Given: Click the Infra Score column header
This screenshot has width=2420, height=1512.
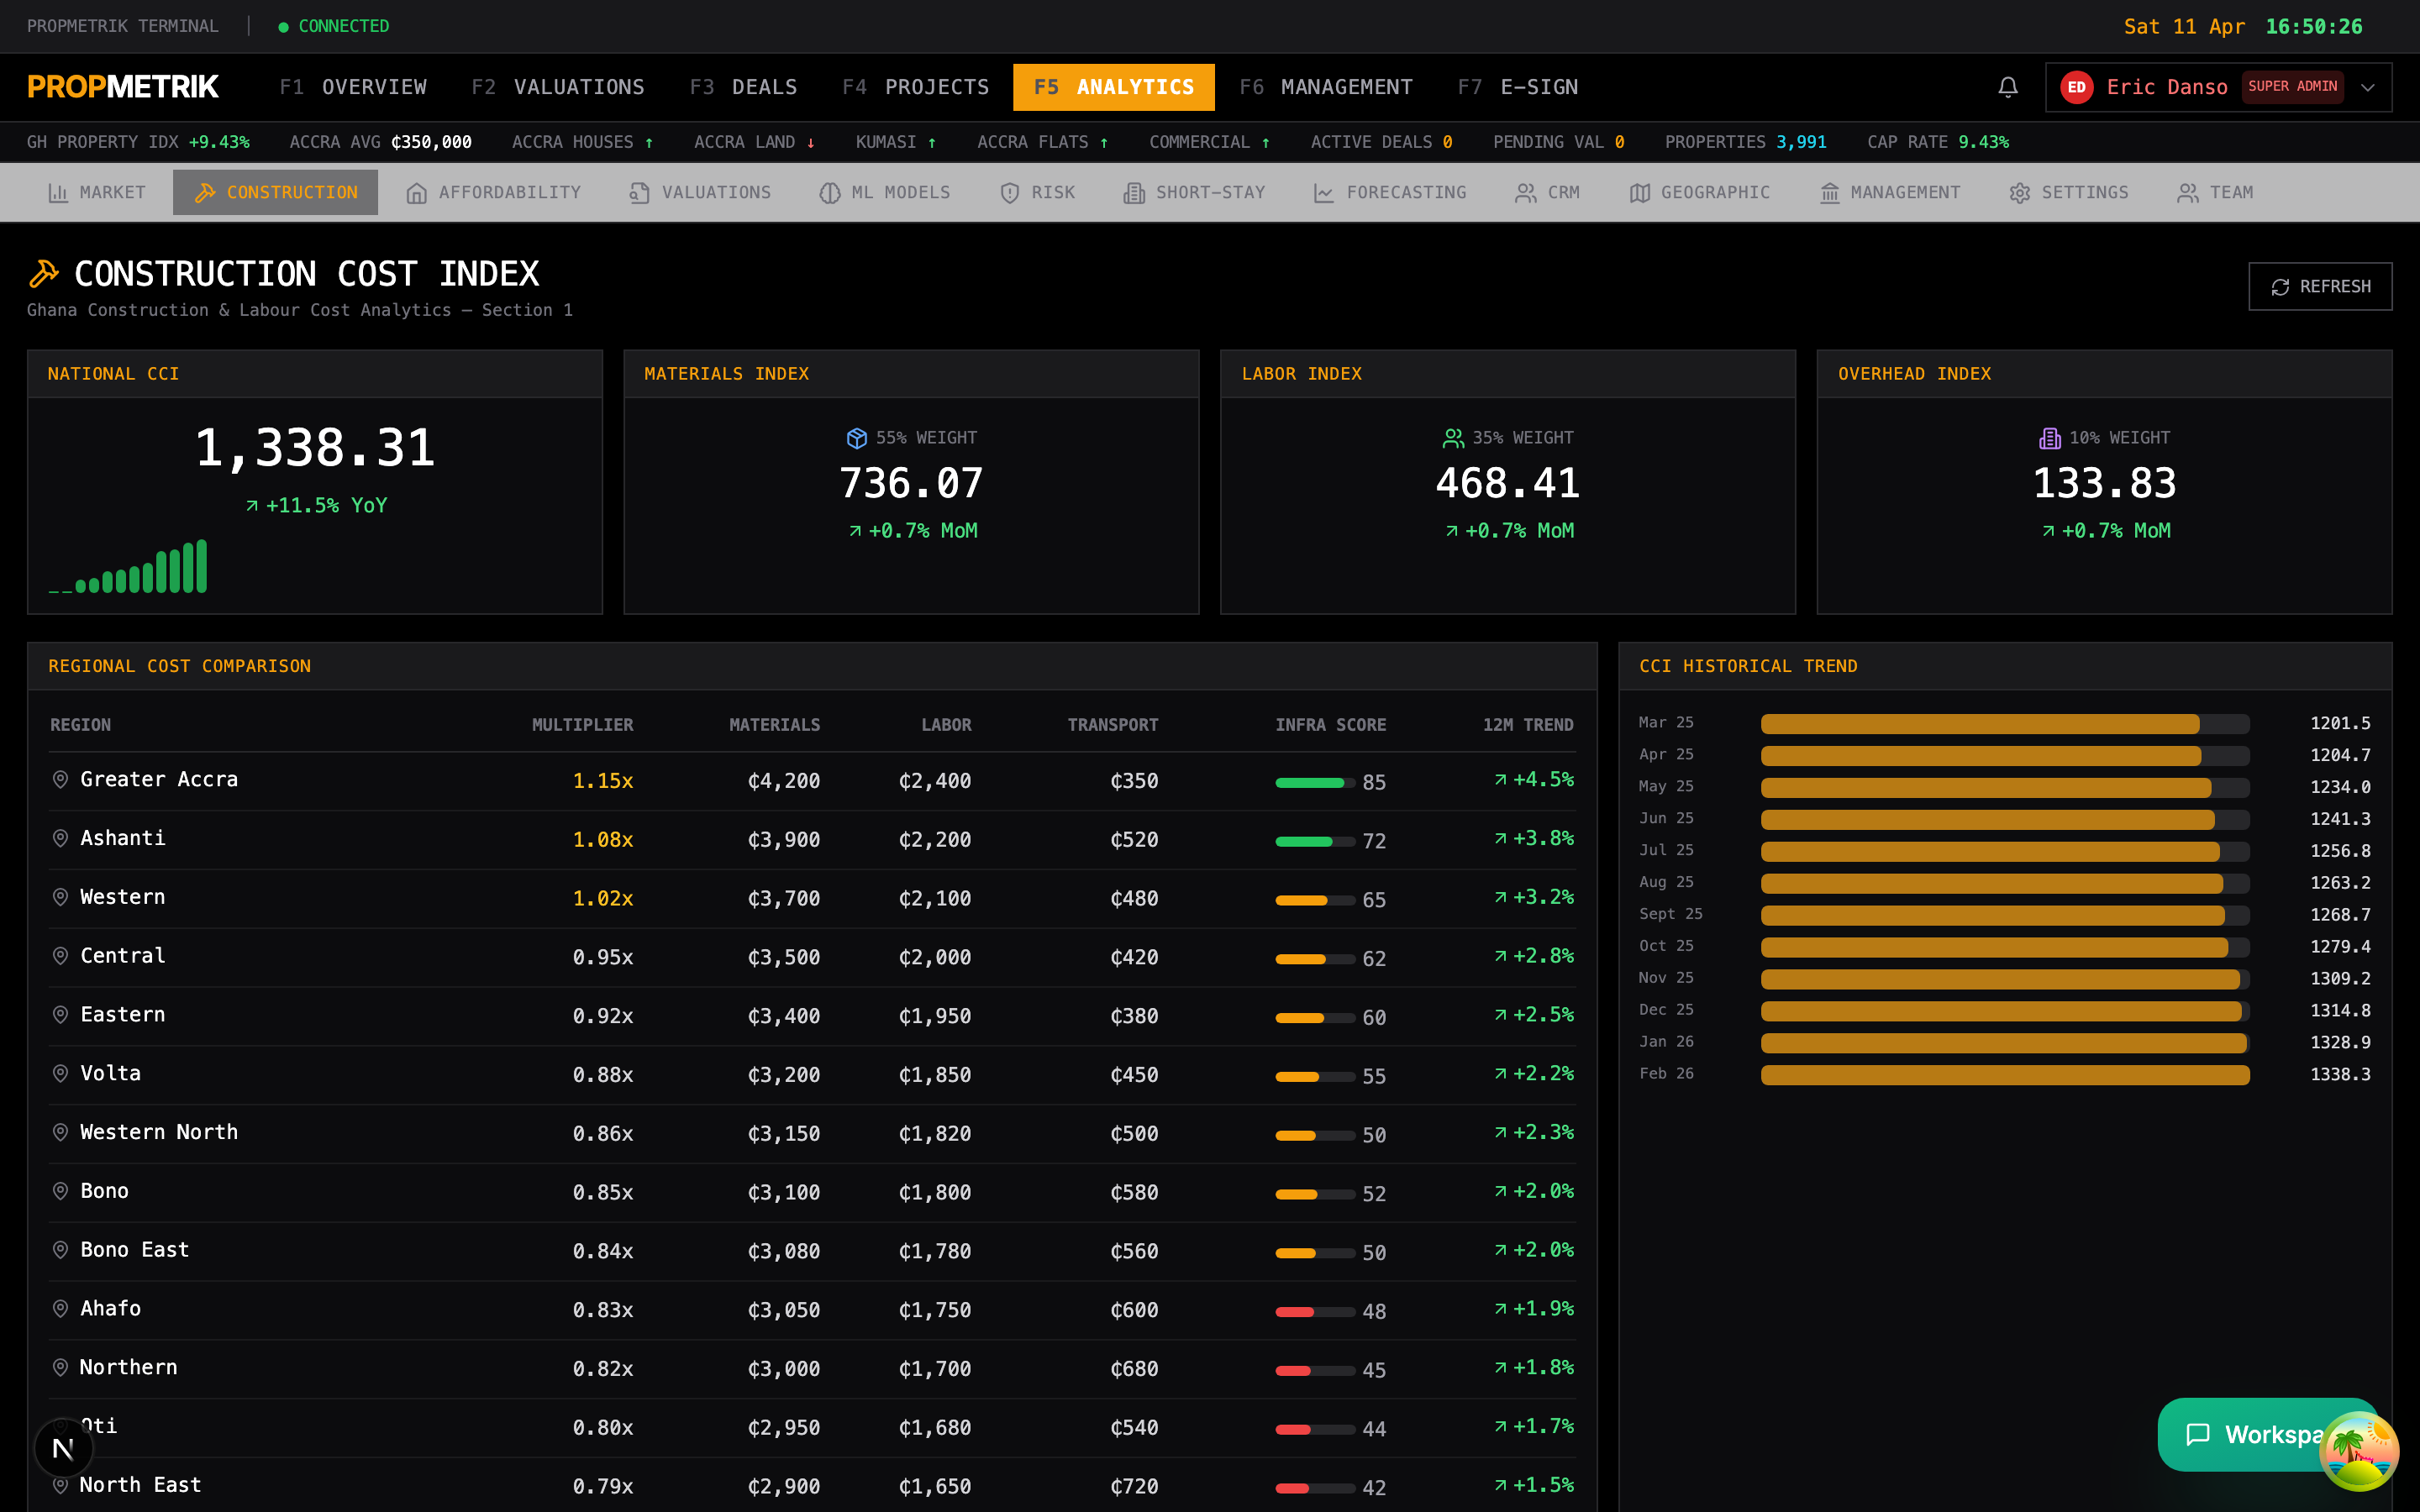Looking at the screenshot, I should pyautogui.click(x=1330, y=725).
